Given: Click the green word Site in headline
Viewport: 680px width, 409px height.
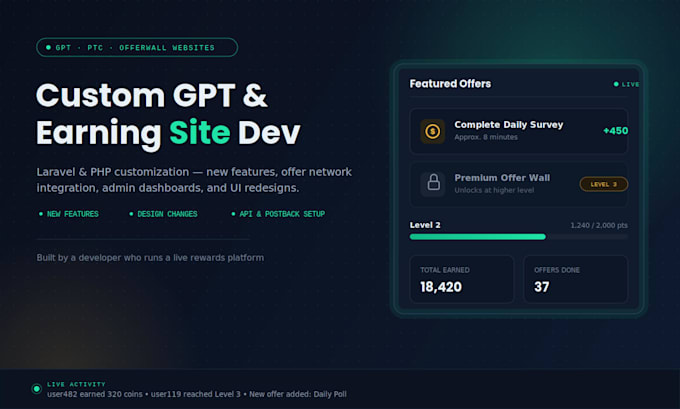Looking at the screenshot, I should (x=199, y=132).
